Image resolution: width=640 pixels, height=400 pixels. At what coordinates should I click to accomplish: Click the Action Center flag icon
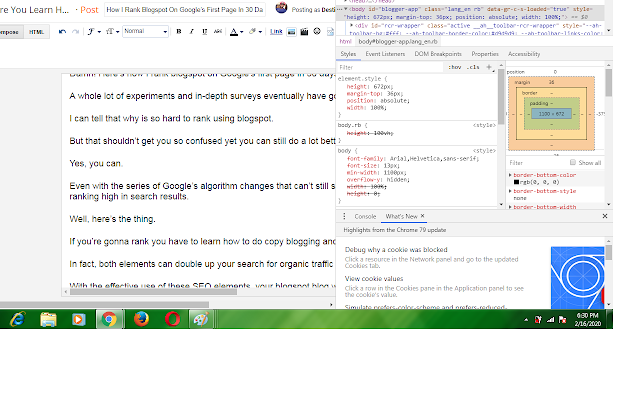click(x=562, y=320)
